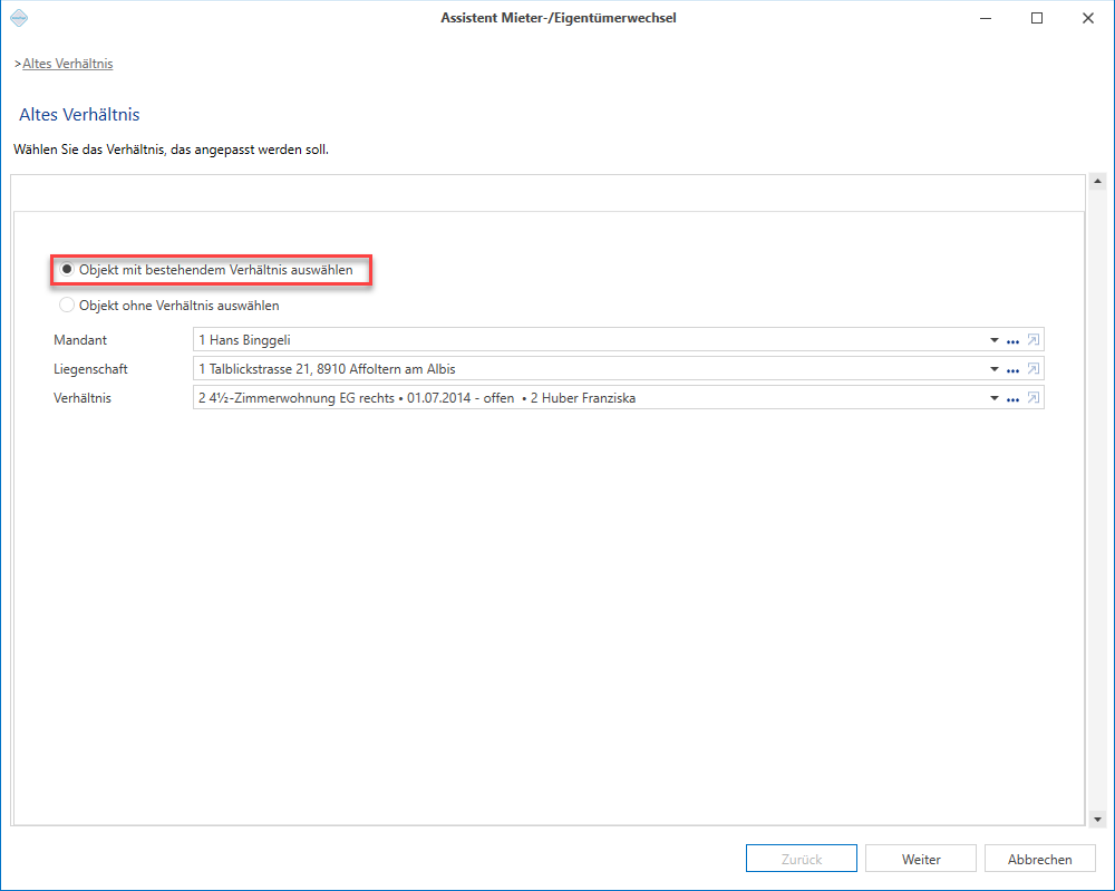Click the scrollbar up arrow
The width and height of the screenshot is (1115, 891).
[1097, 182]
